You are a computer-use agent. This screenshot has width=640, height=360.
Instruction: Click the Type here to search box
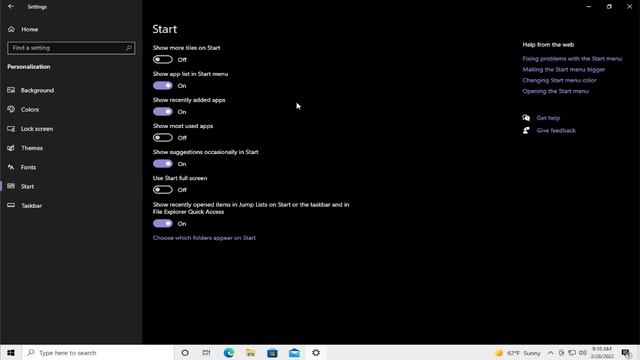click(98, 353)
